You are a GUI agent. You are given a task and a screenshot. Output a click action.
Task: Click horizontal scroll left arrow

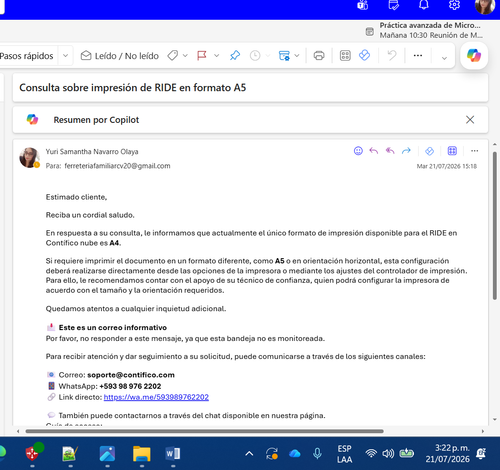(18, 431)
